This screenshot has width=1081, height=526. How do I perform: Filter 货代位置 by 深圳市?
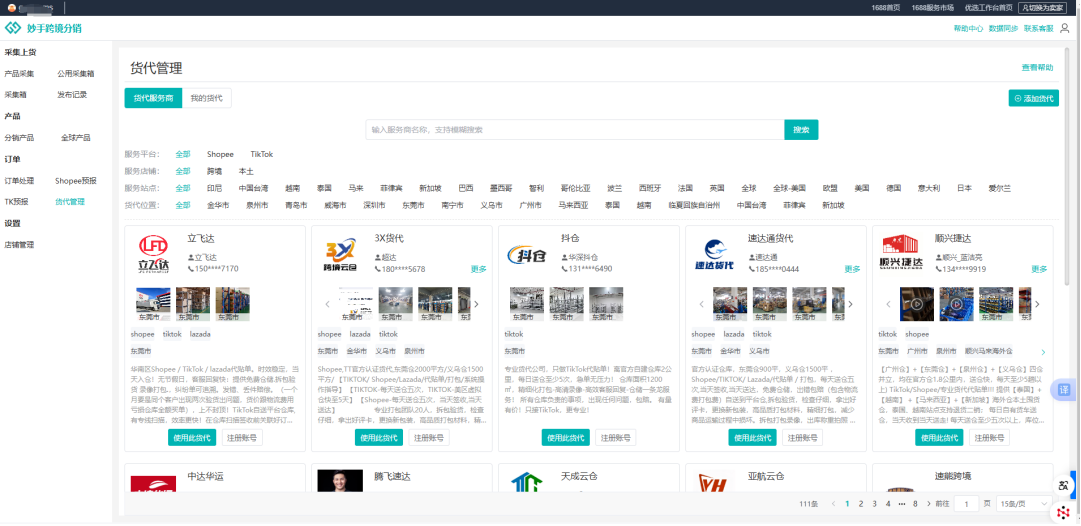[x=374, y=205]
